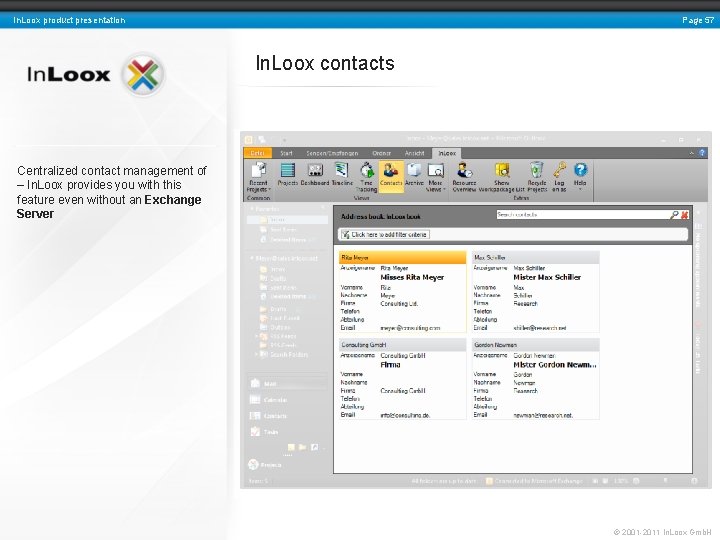Click the Address book: InLoox book title

(381, 216)
